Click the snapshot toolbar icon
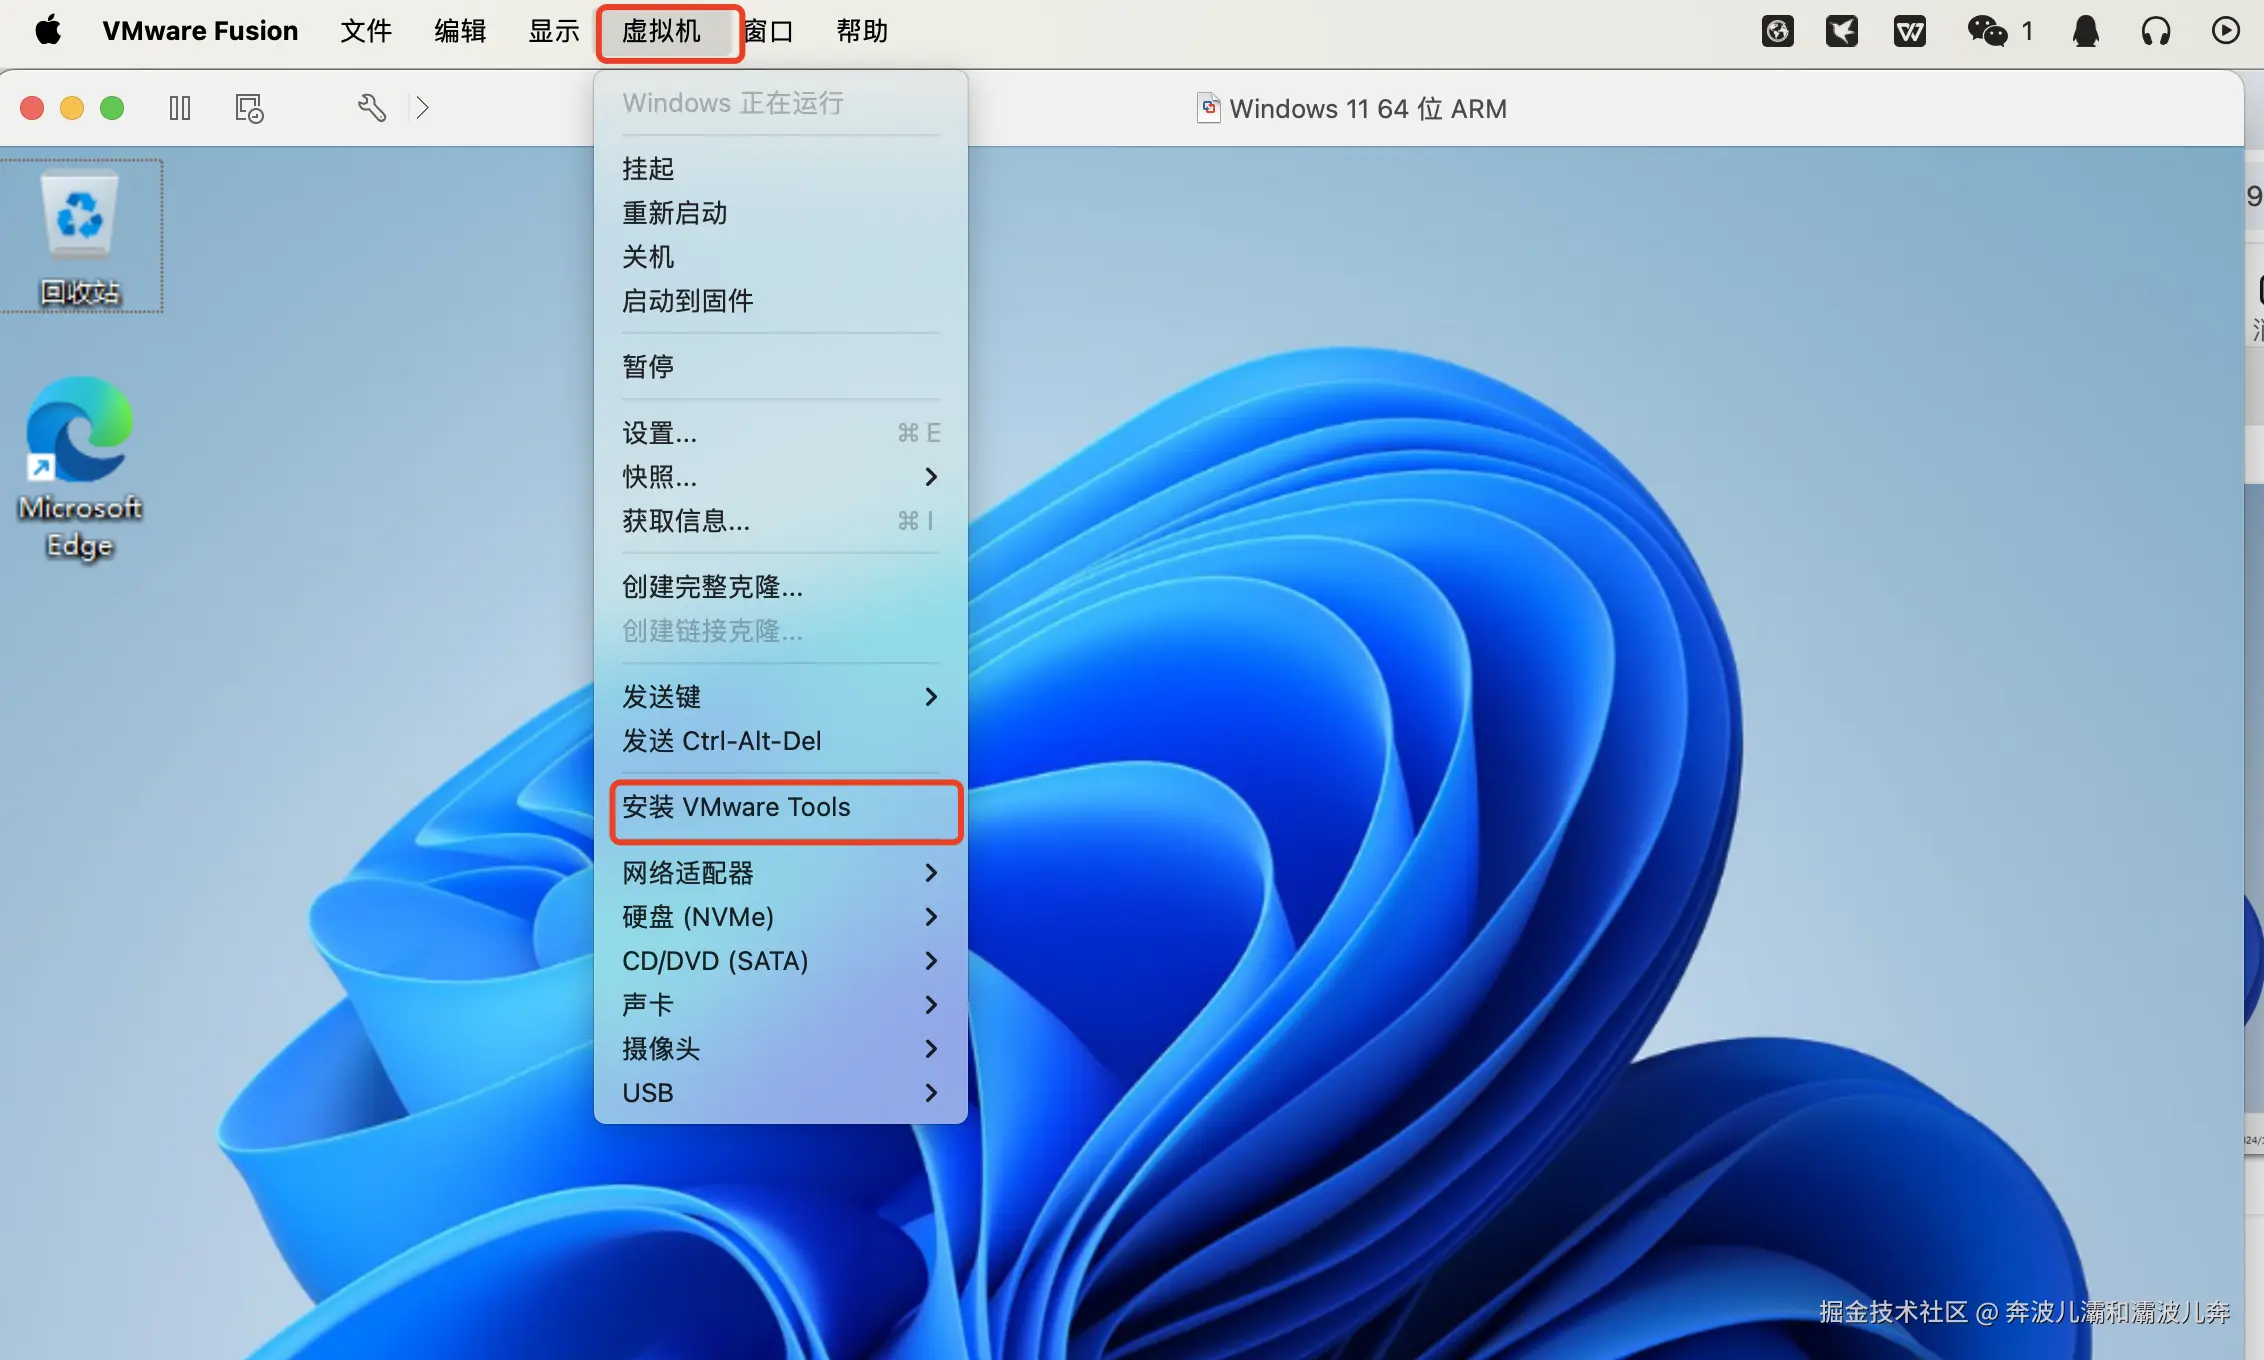 (x=249, y=108)
